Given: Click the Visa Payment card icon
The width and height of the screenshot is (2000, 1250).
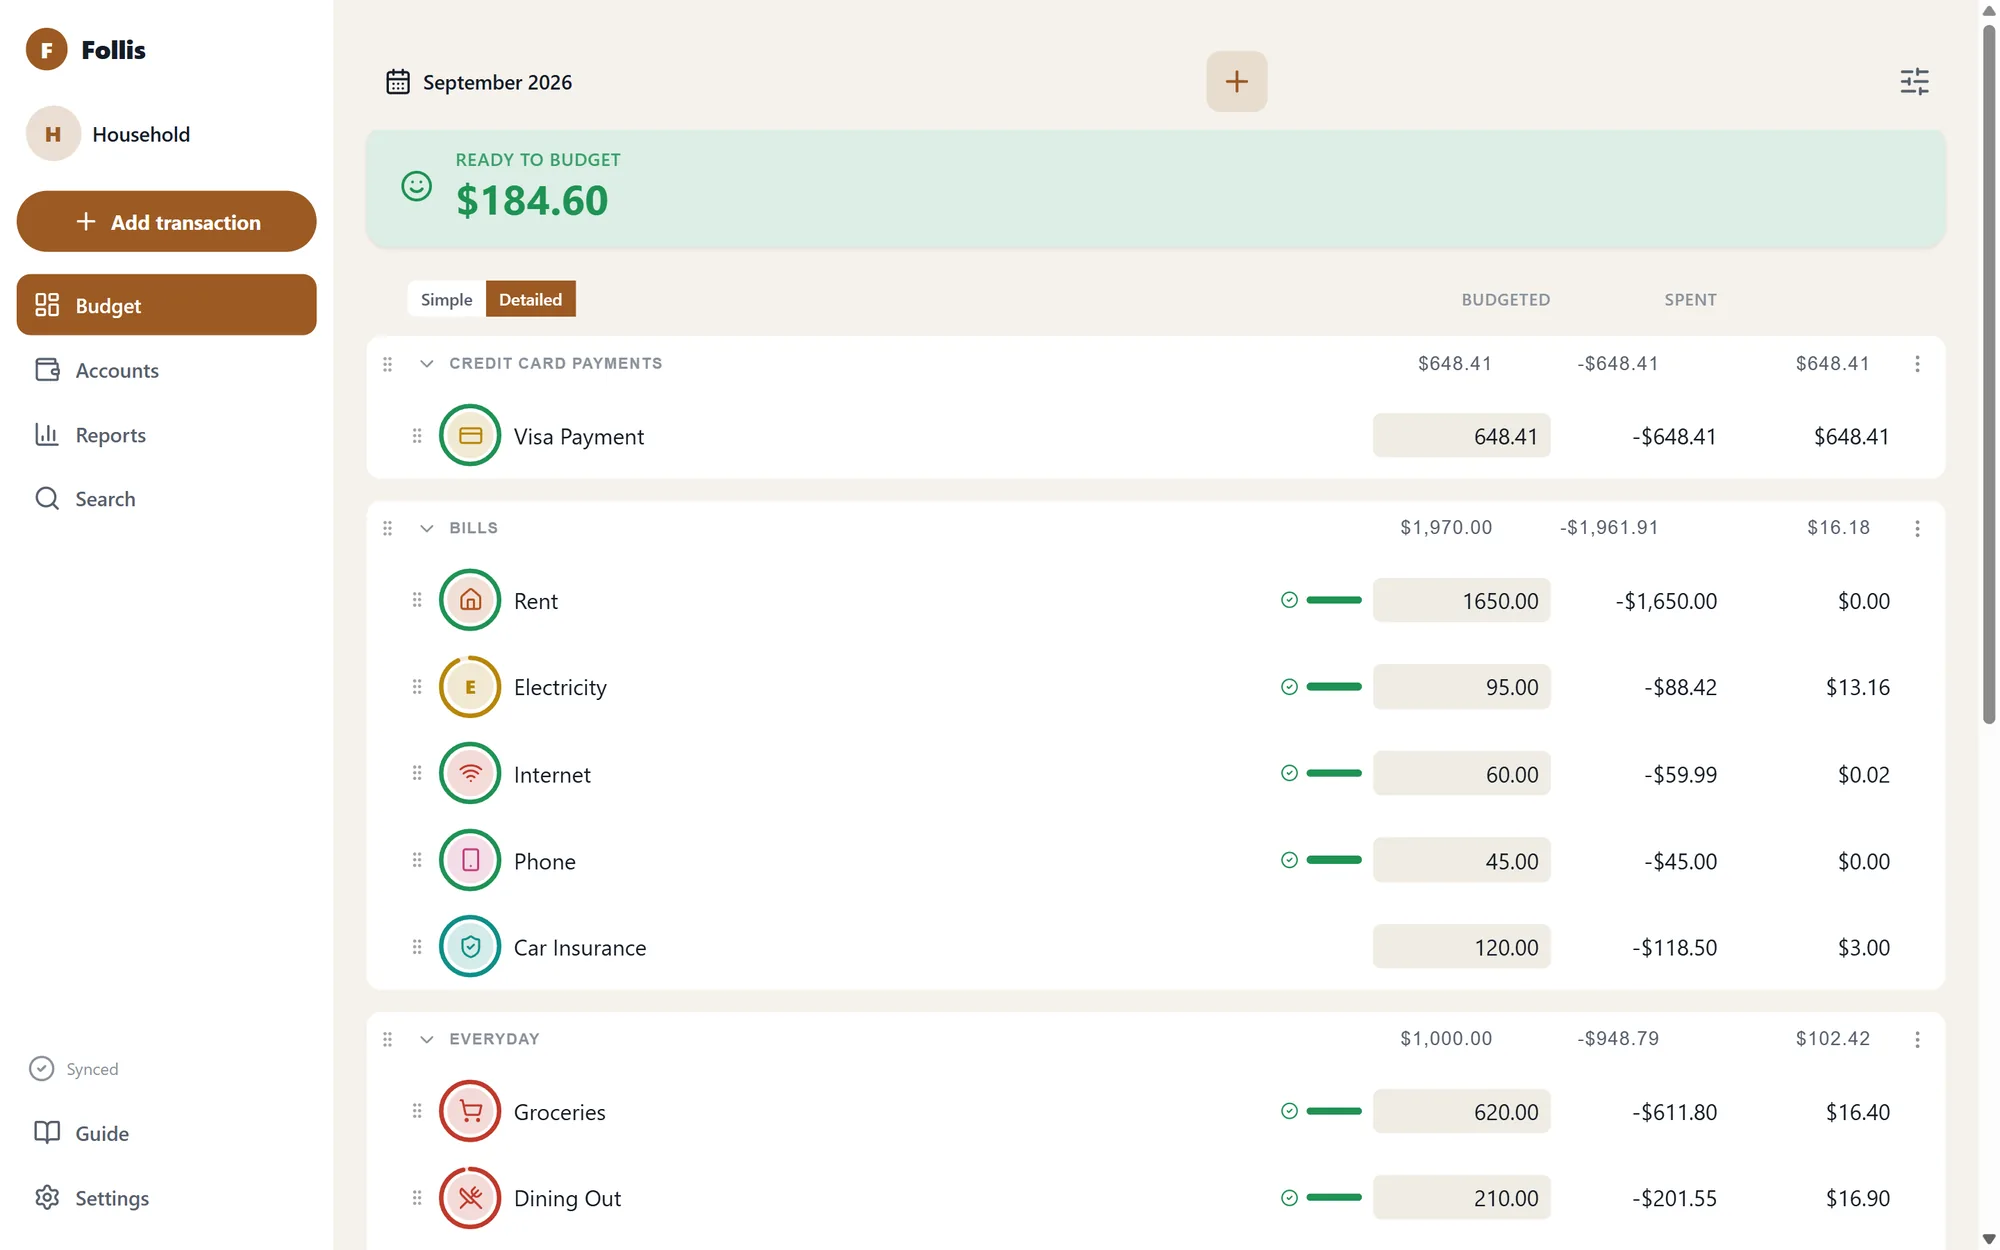Looking at the screenshot, I should (x=470, y=435).
